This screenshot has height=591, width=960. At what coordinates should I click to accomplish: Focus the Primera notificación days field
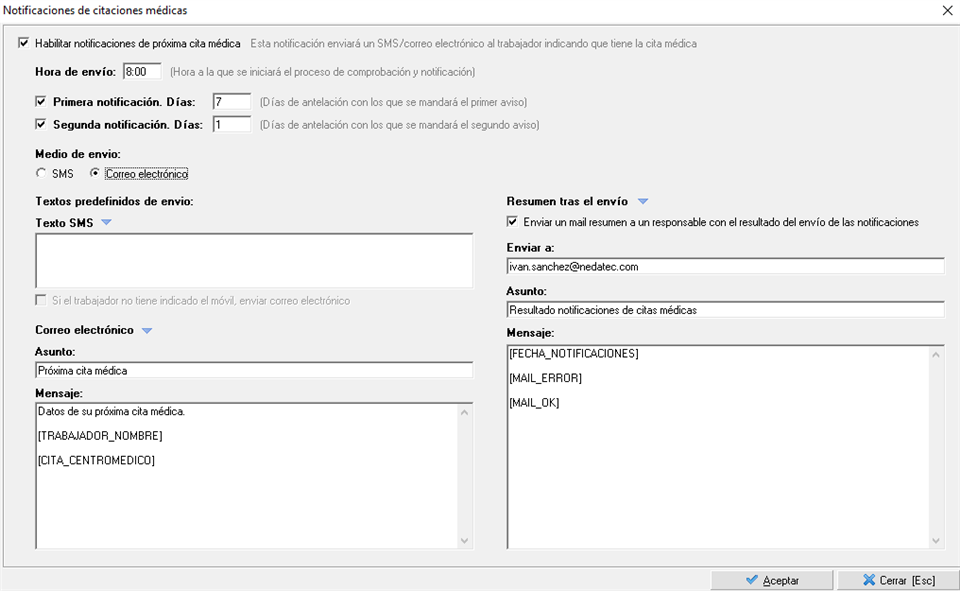(231, 101)
